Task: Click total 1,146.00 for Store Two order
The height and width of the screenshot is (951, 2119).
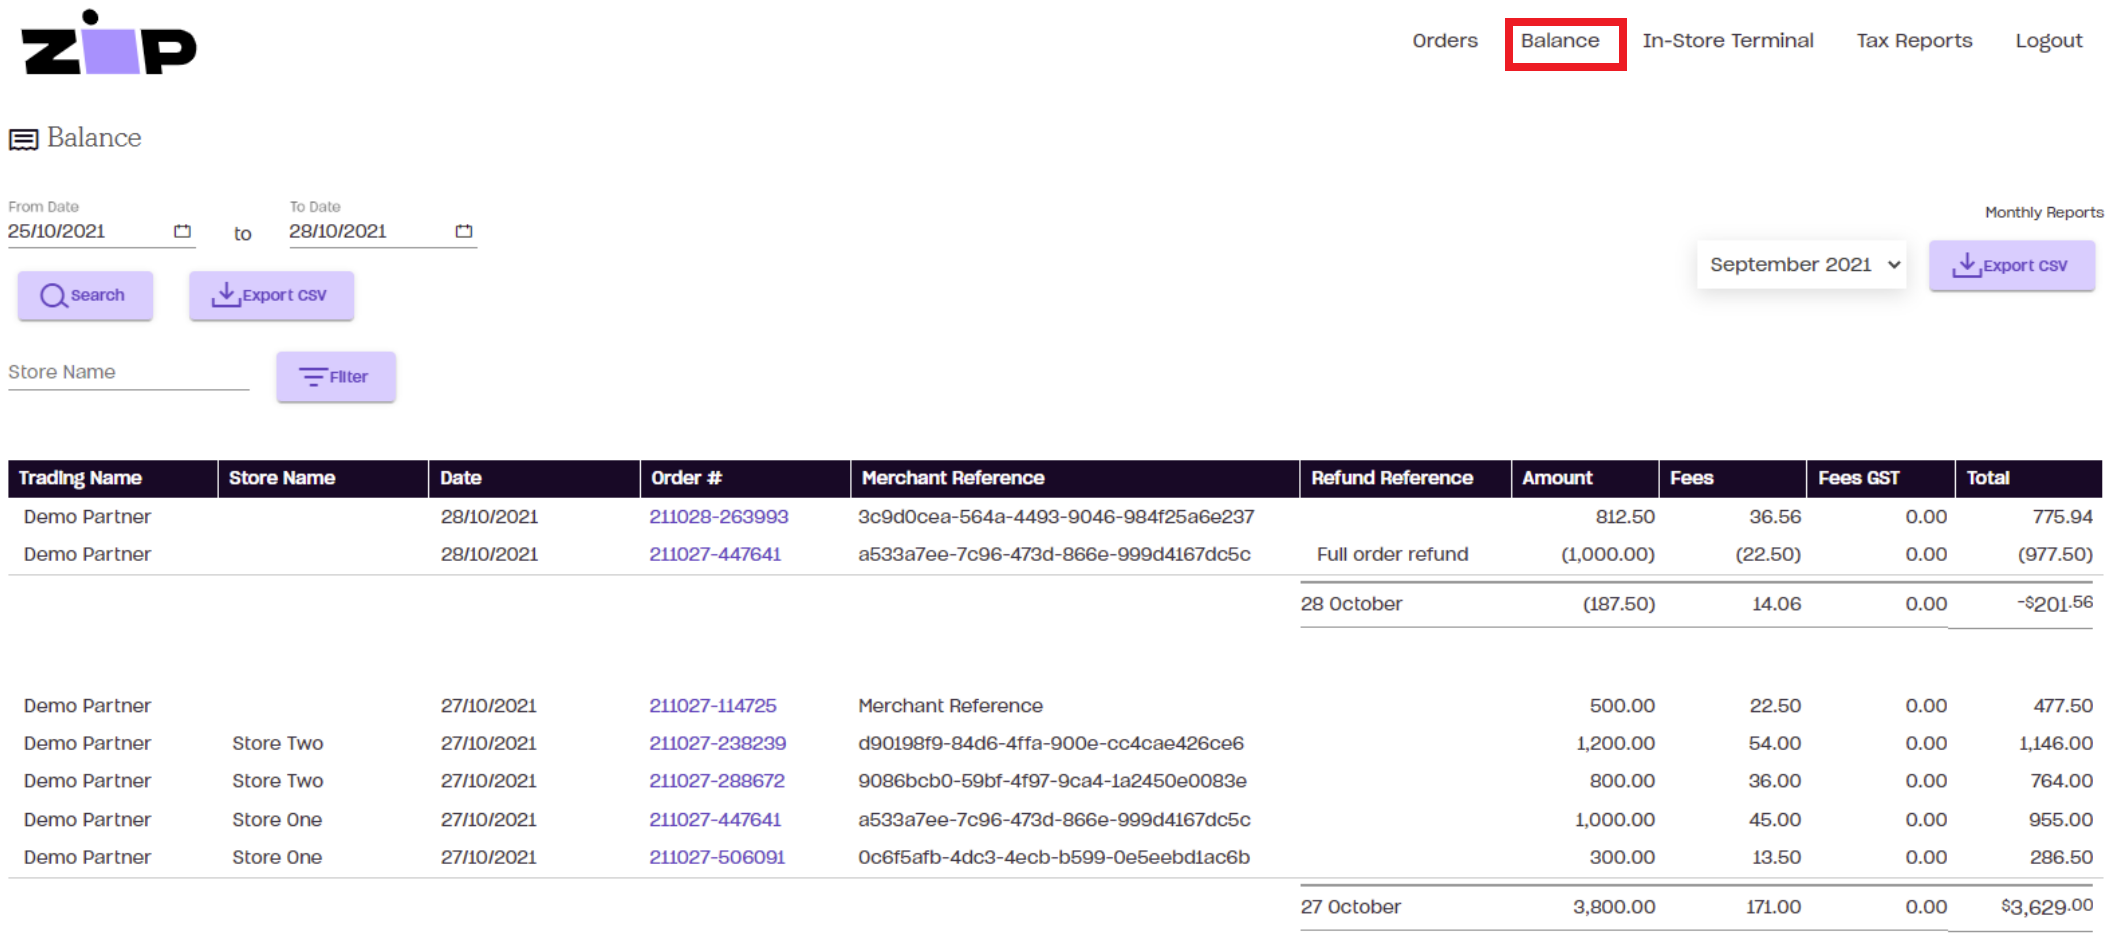Action: 2055,744
